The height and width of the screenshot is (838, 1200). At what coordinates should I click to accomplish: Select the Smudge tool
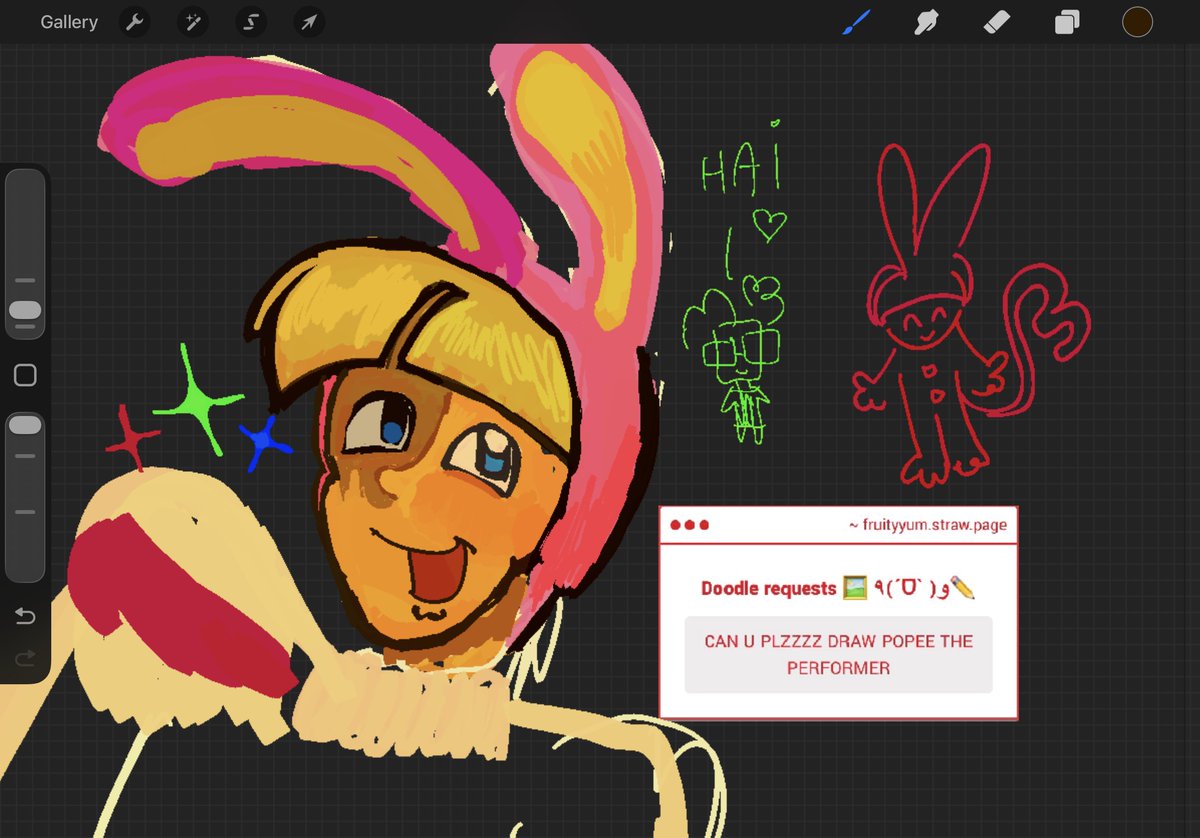926,22
